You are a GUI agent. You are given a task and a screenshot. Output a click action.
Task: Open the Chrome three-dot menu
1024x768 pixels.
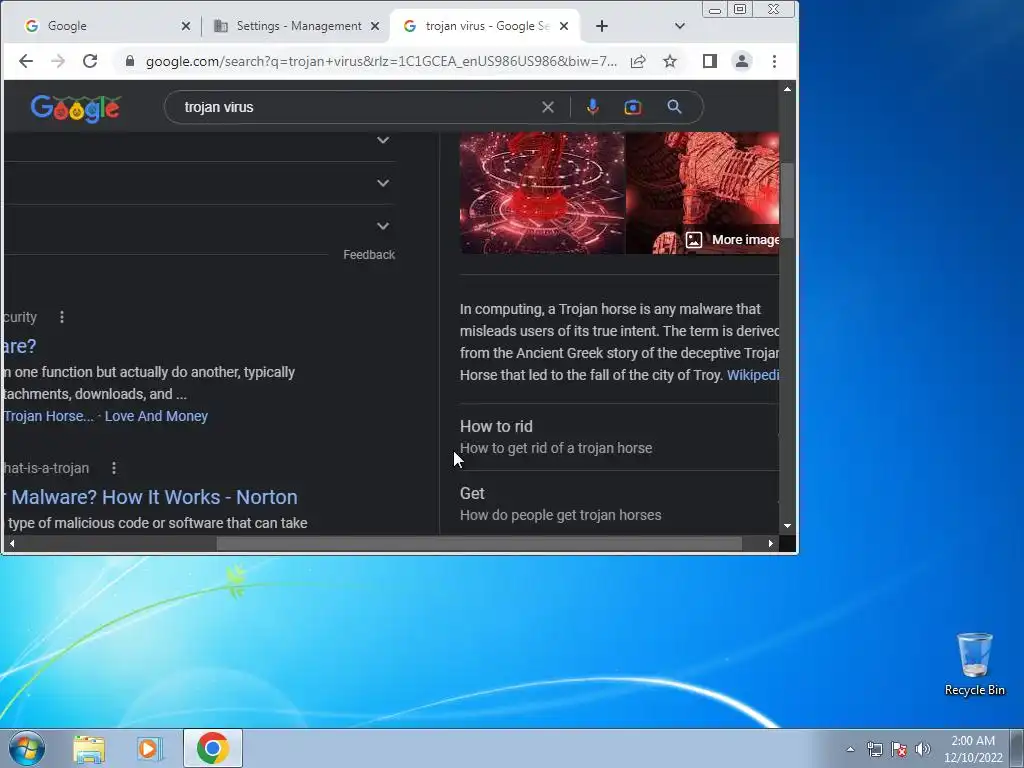[775, 61]
